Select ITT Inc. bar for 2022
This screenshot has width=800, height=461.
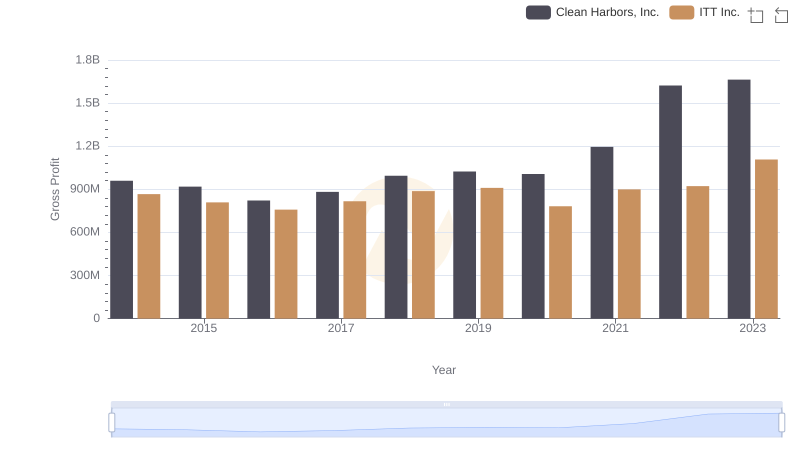point(697,252)
